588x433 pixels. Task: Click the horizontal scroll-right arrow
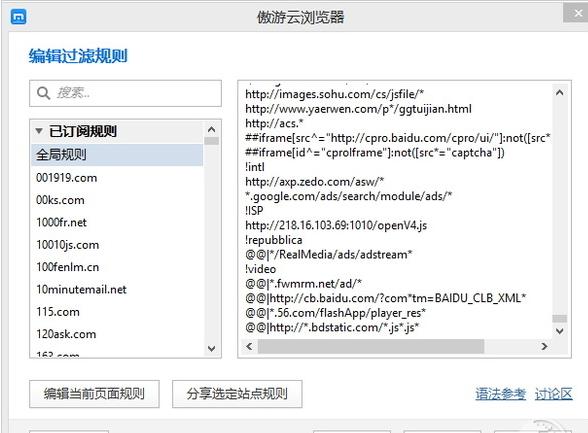(544, 346)
